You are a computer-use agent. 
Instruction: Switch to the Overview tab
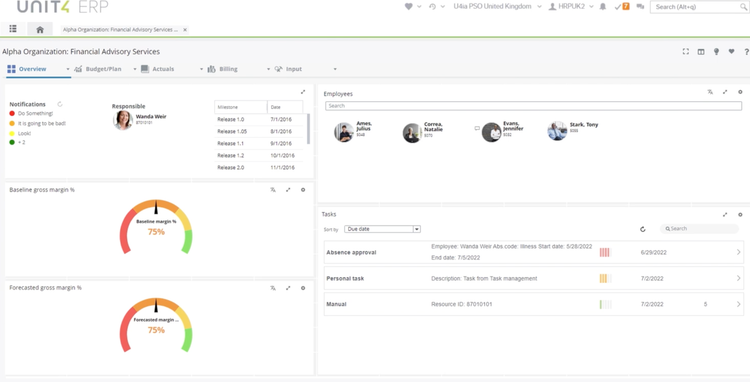(x=27, y=69)
